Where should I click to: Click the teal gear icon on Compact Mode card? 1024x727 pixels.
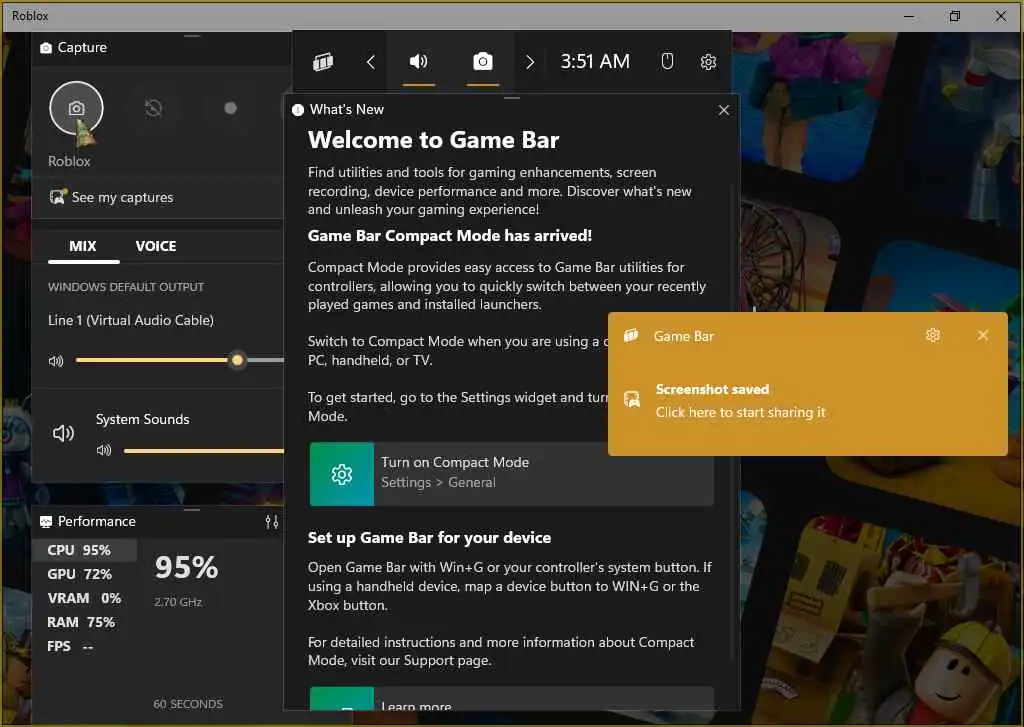coord(342,474)
